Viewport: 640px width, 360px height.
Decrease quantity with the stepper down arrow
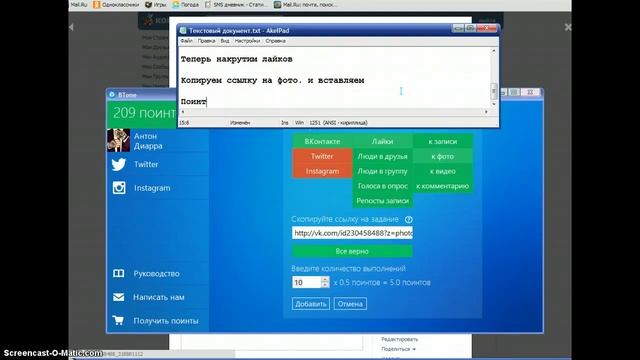pyautogui.click(x=325, y=285)
